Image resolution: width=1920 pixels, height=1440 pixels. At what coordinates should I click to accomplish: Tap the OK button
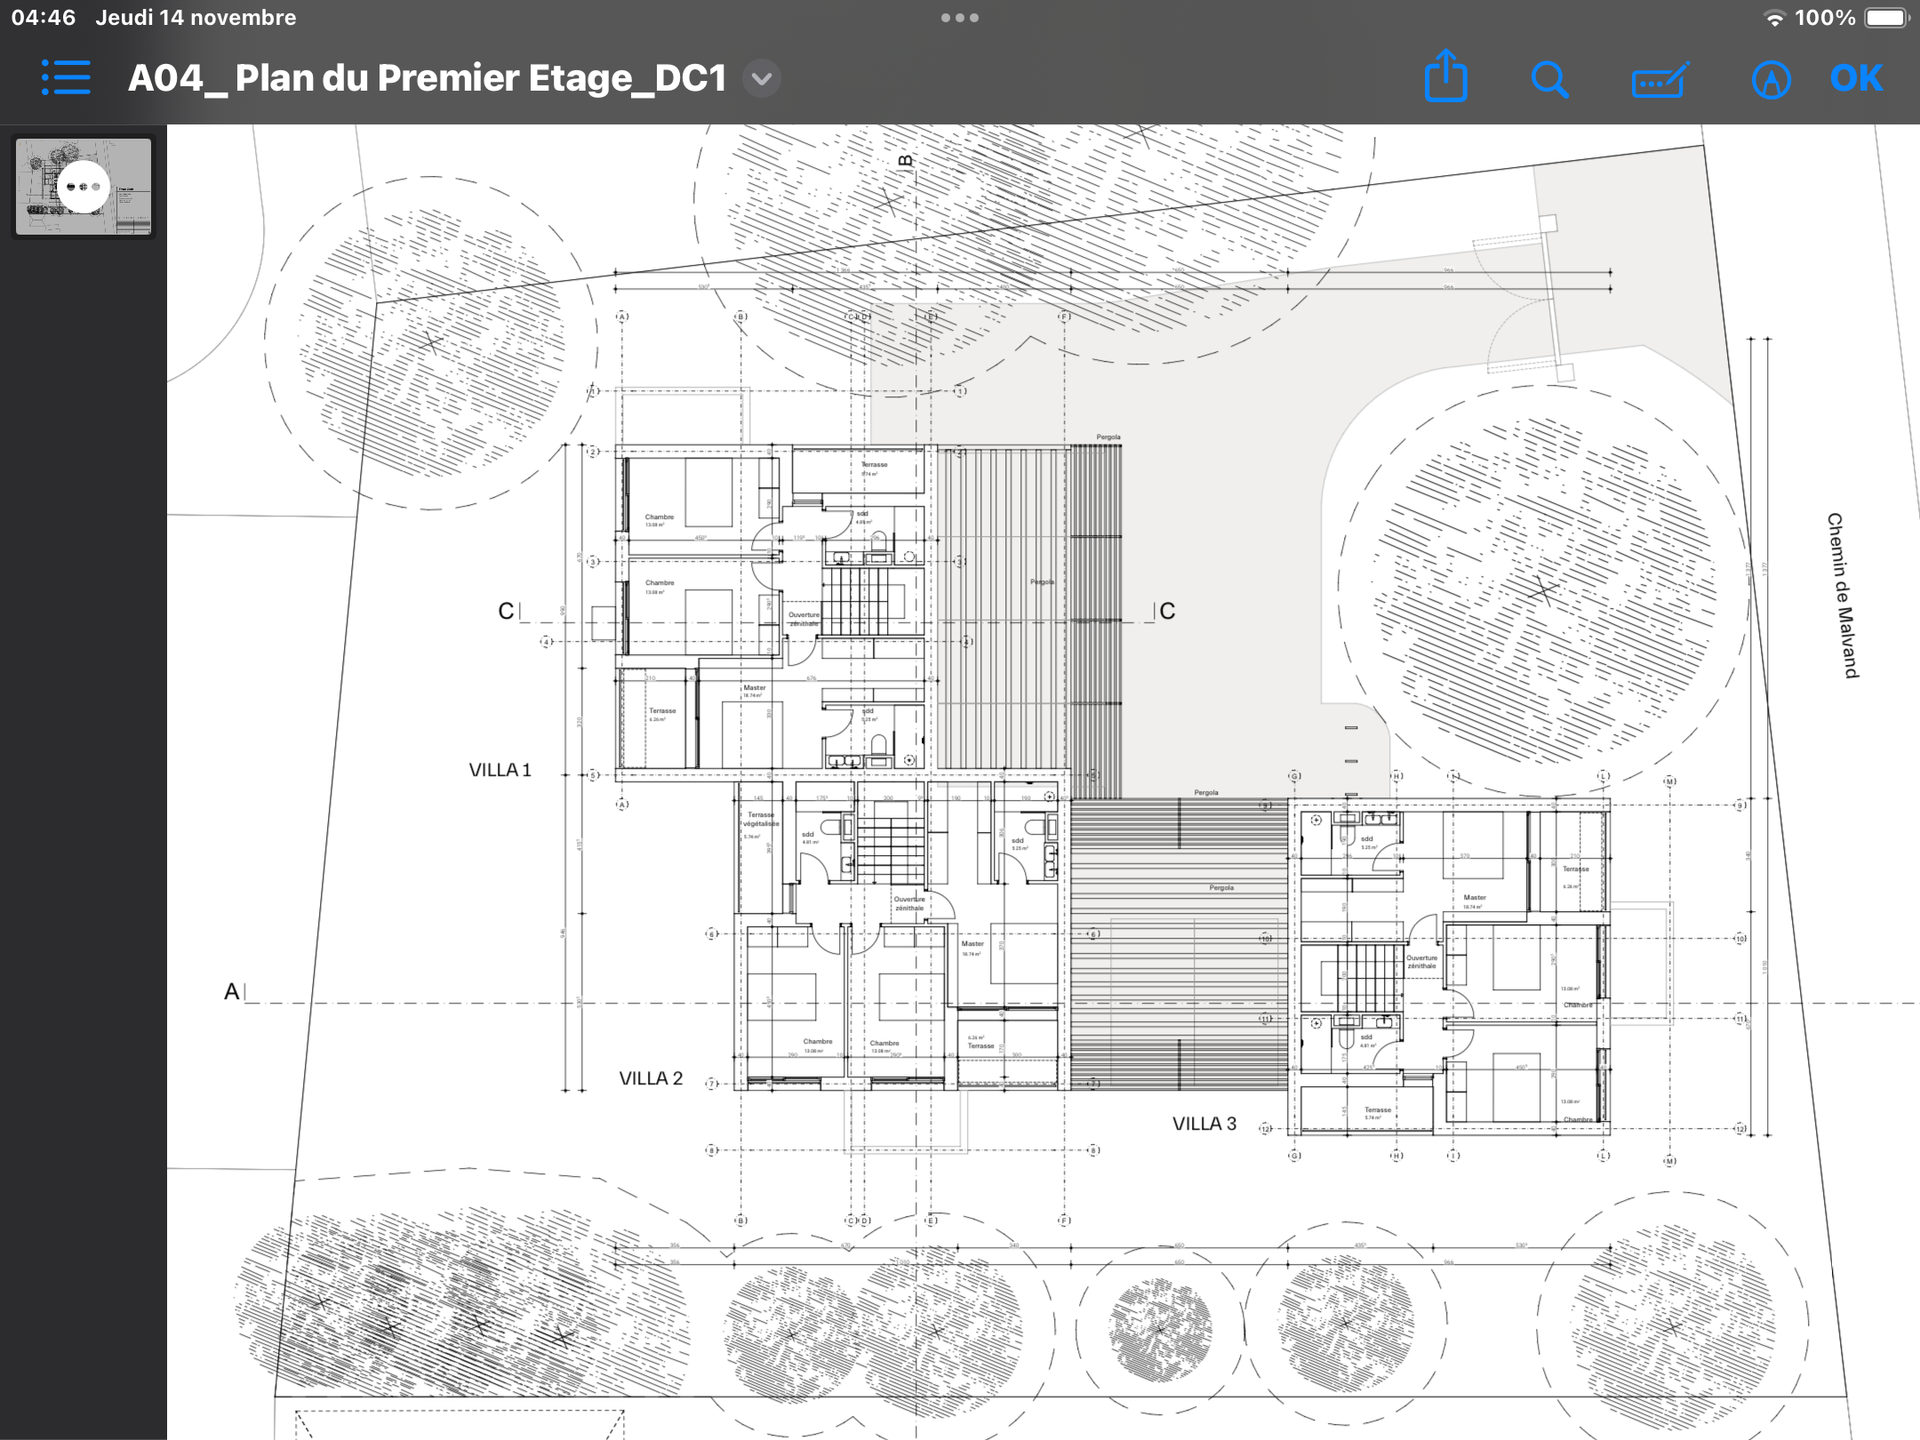[1856, 78]
